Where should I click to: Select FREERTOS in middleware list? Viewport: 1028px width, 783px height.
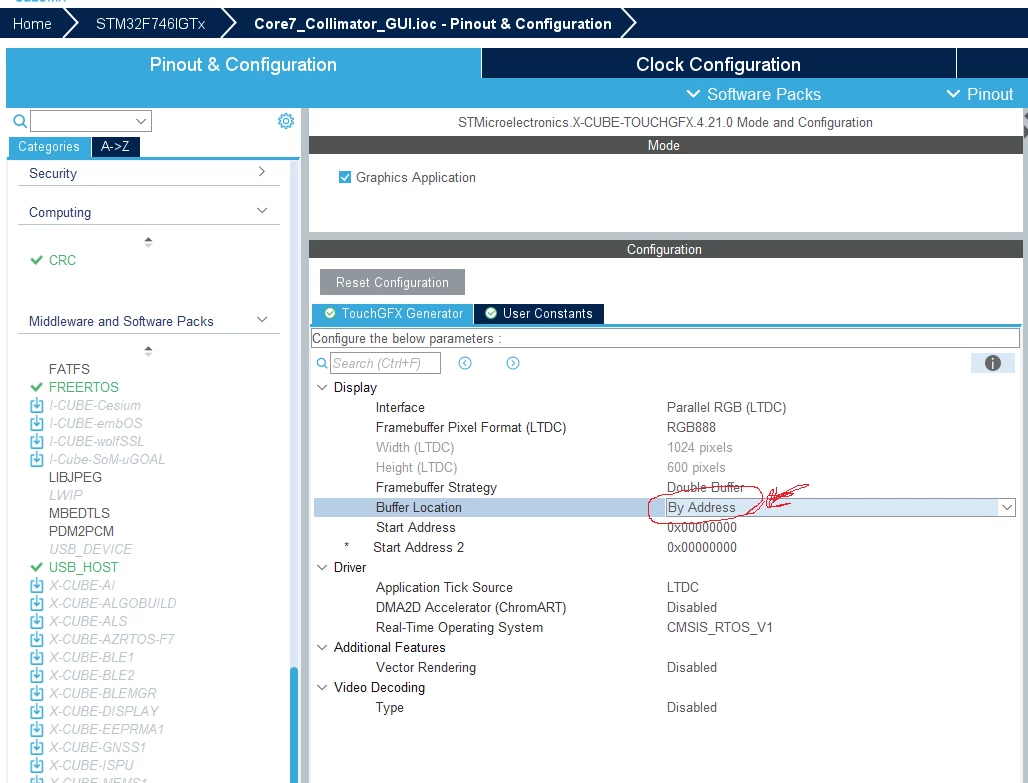[x=83, y=387]
